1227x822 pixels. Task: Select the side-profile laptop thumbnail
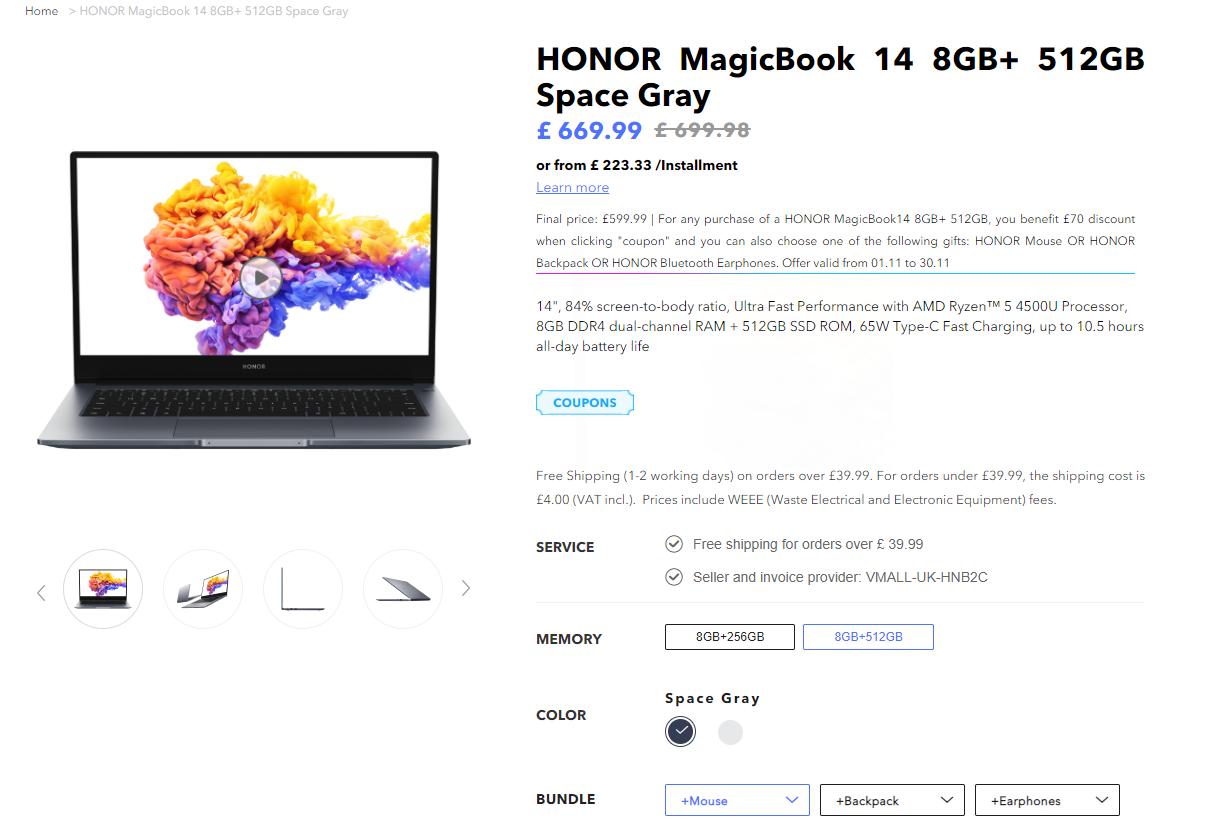303,589
